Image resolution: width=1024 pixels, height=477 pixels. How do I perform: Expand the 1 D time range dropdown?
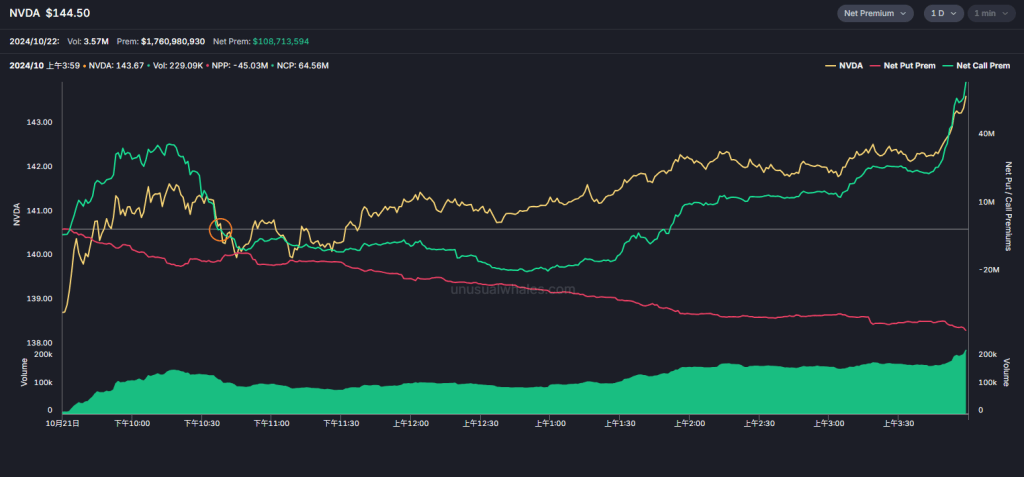[942, 13]
